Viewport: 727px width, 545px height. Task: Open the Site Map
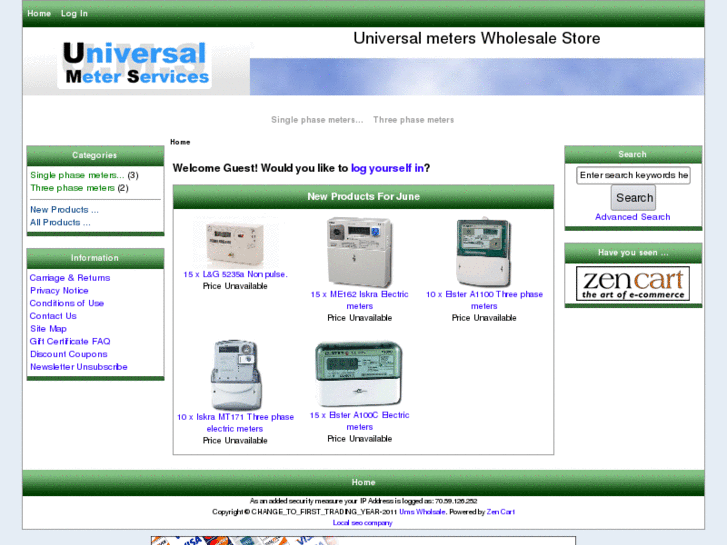coord(48,328)
